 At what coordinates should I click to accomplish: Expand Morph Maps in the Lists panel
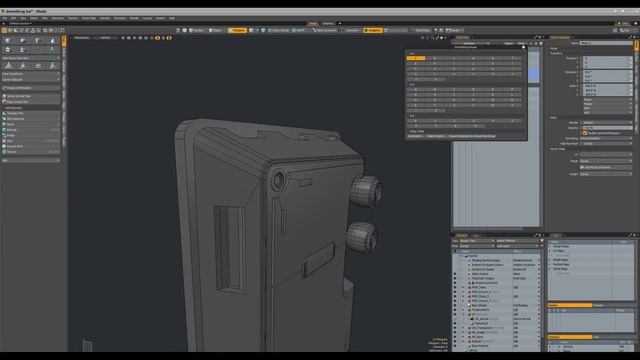pos(550,260)
